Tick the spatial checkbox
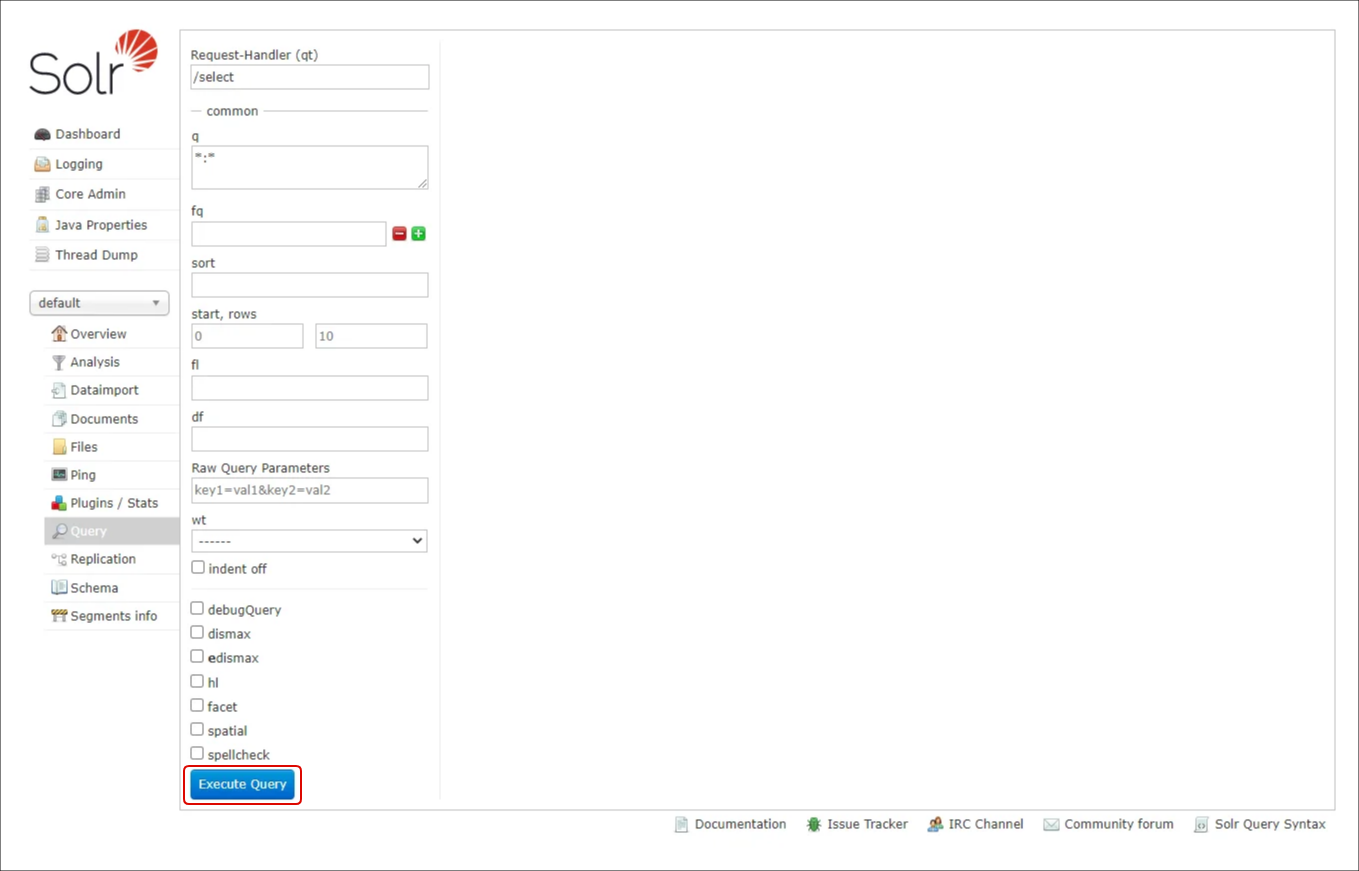Viewport: 1359px width, 871px height. (197, 729)
